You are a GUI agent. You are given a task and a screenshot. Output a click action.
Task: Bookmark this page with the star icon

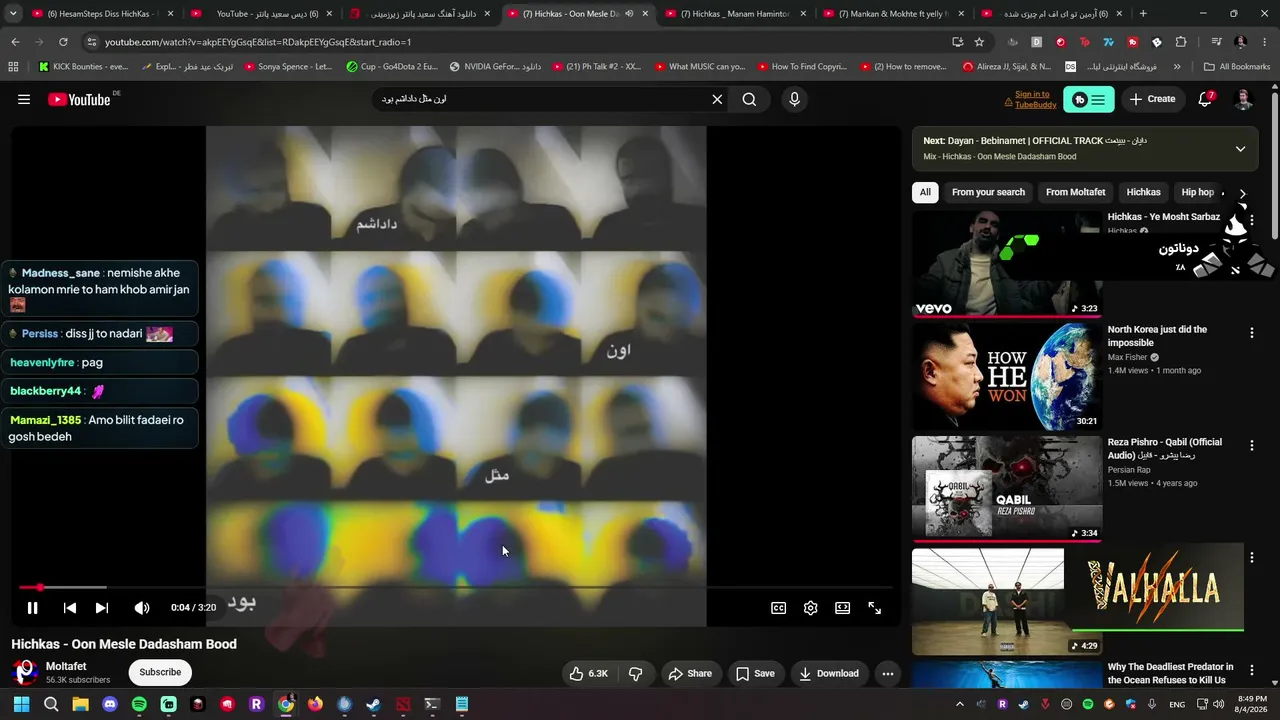click(x=979, y=42)
